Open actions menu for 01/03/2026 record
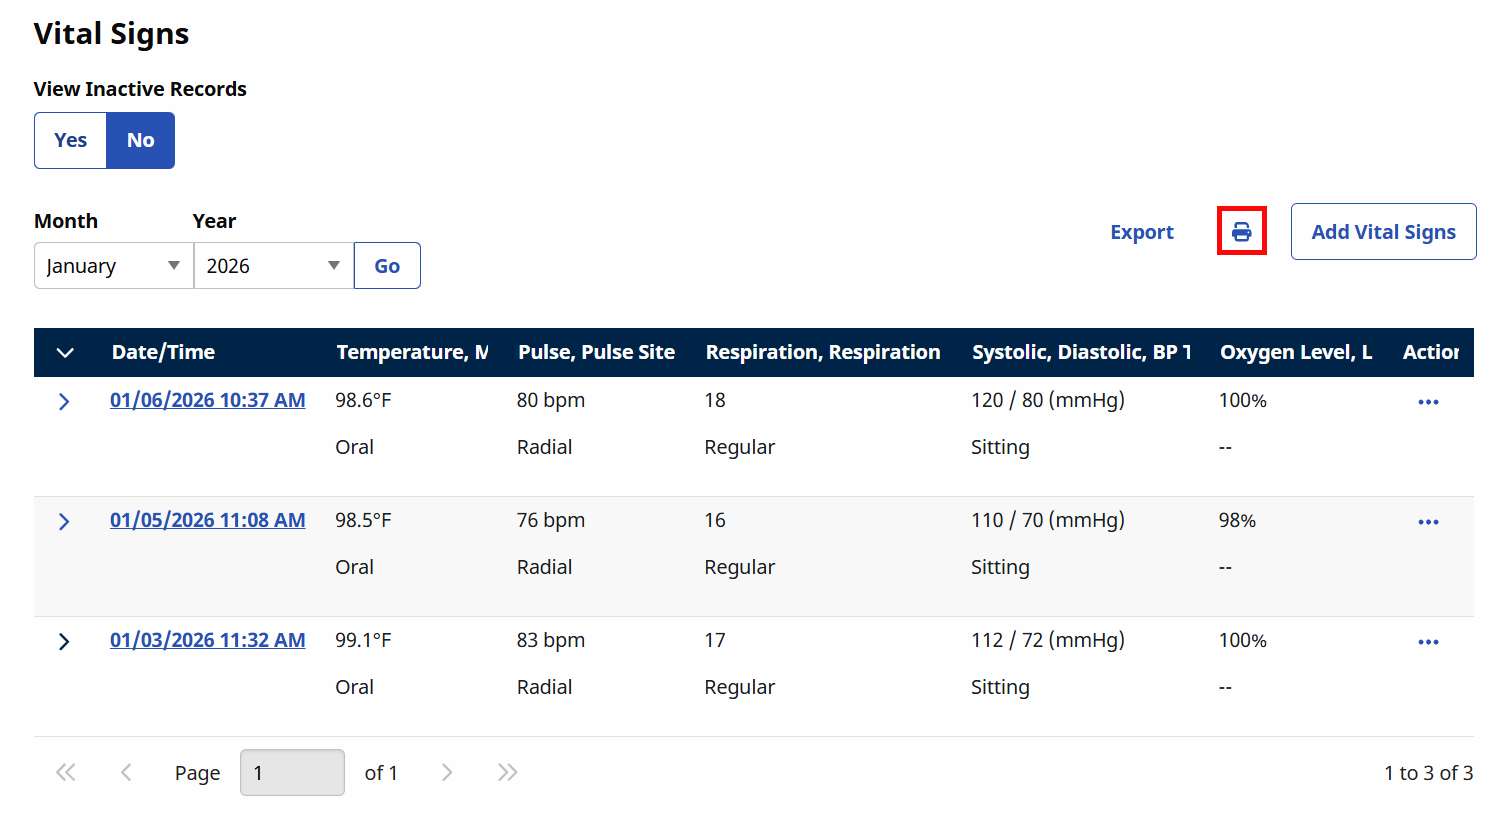This screenshot has height=819, width=1499. tap(1428, 642)
